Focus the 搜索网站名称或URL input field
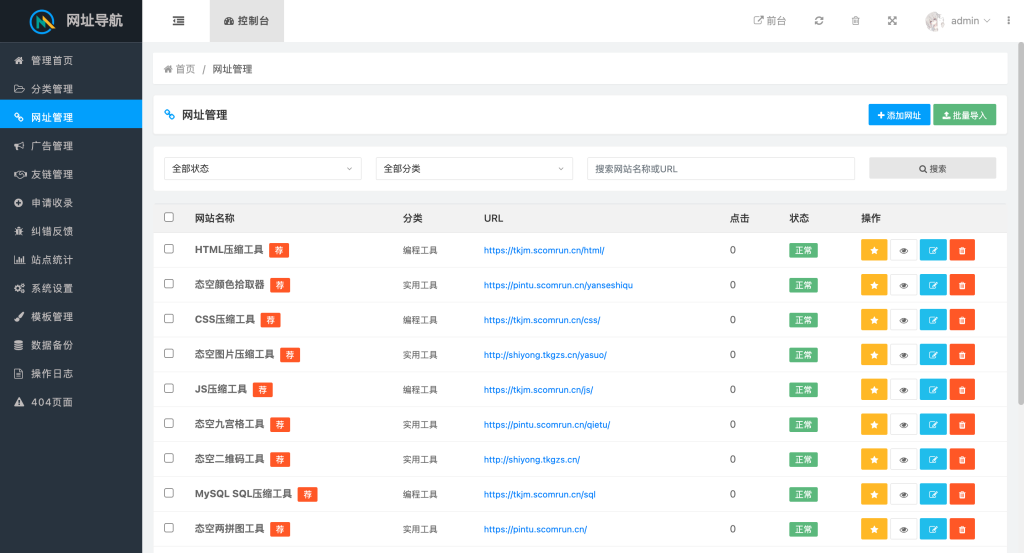This screenshot has height=553, width=1024. coord(721,168)
